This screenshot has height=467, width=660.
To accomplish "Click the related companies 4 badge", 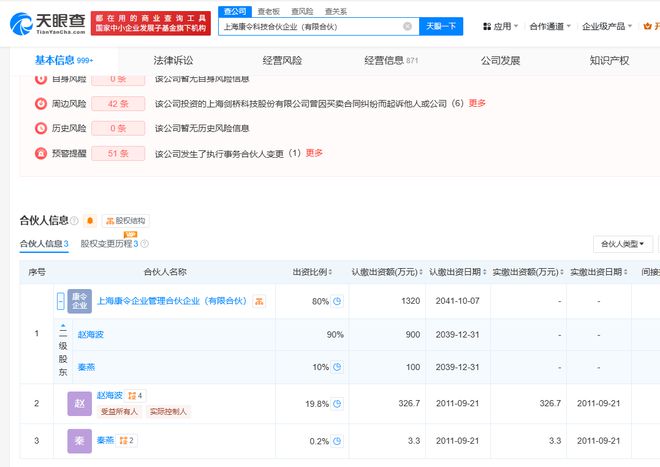I will [x=136, y=395].
